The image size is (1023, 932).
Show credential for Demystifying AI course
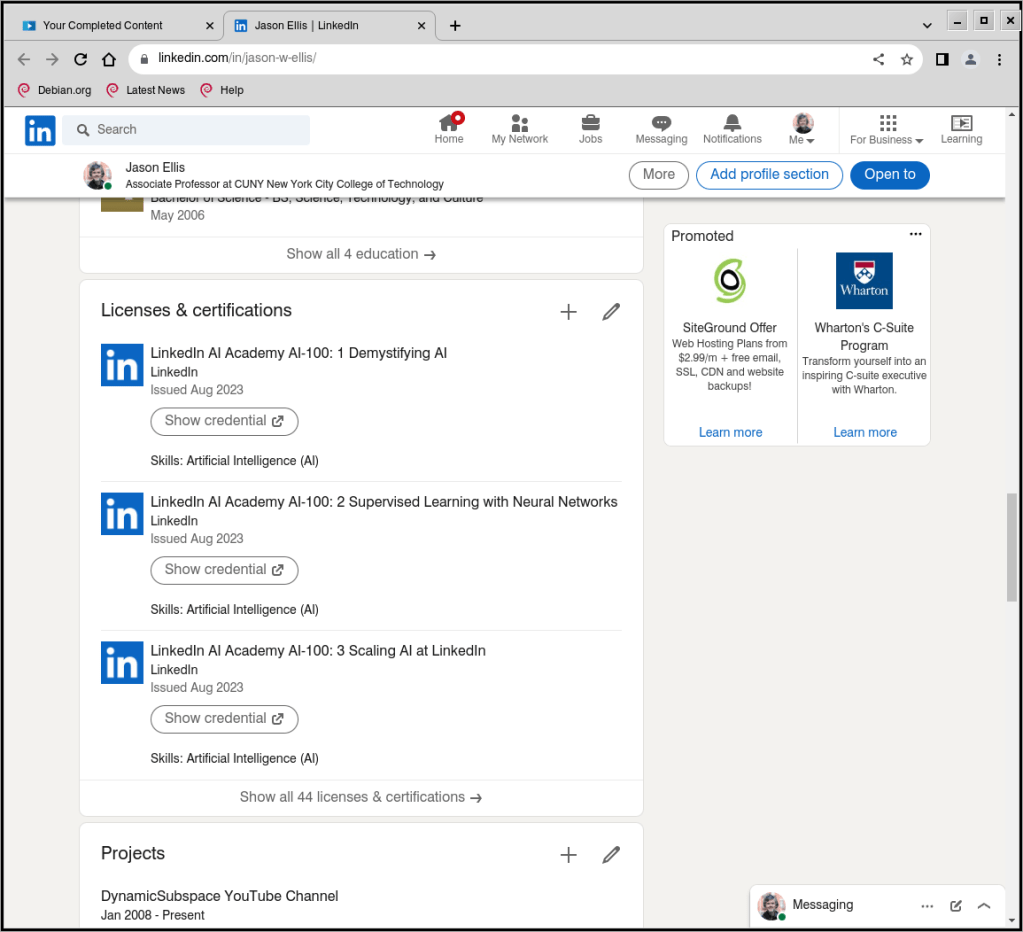224,421
